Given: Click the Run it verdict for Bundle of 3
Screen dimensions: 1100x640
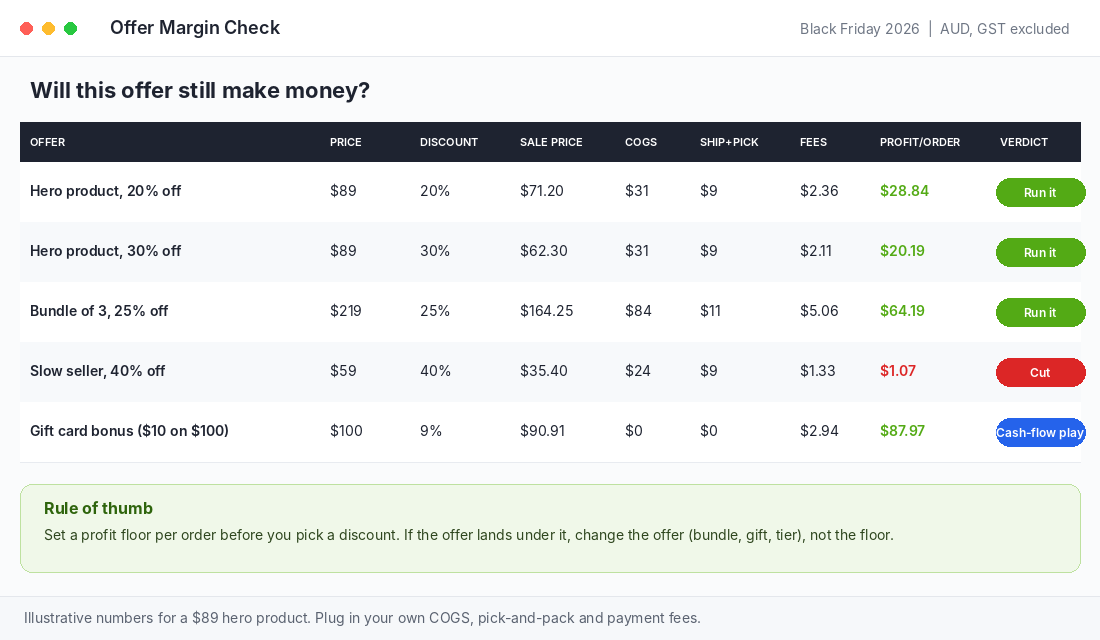Looking at the screenshot, I should (1040, 312).
